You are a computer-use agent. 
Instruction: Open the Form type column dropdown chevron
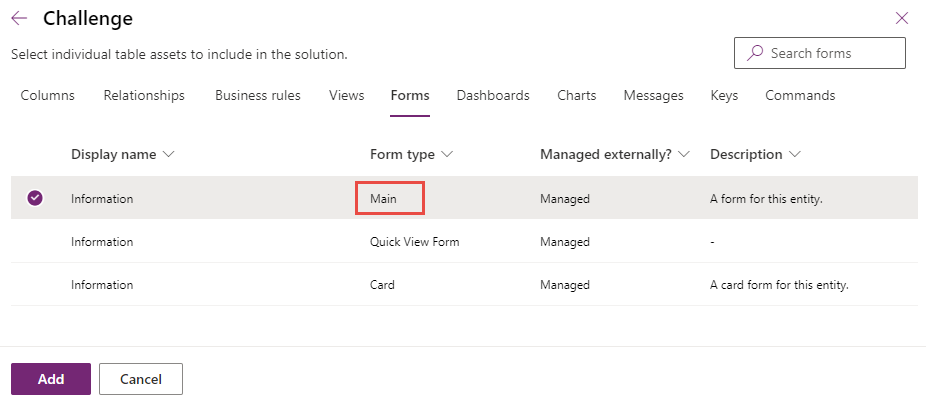click(x=446, y=155)
